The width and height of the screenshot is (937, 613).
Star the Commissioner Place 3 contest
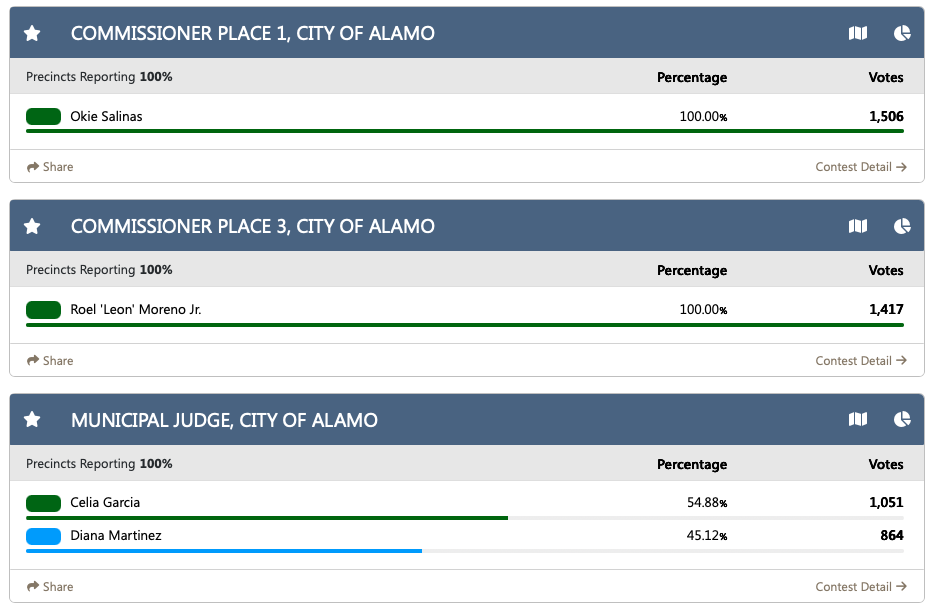32,226
